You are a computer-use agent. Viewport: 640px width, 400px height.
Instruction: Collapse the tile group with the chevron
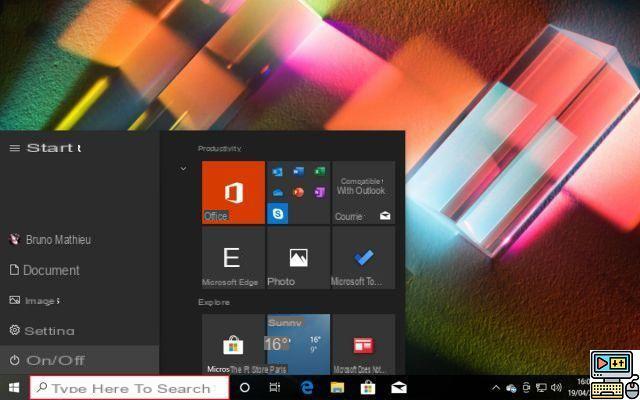(x=183, y=168)
